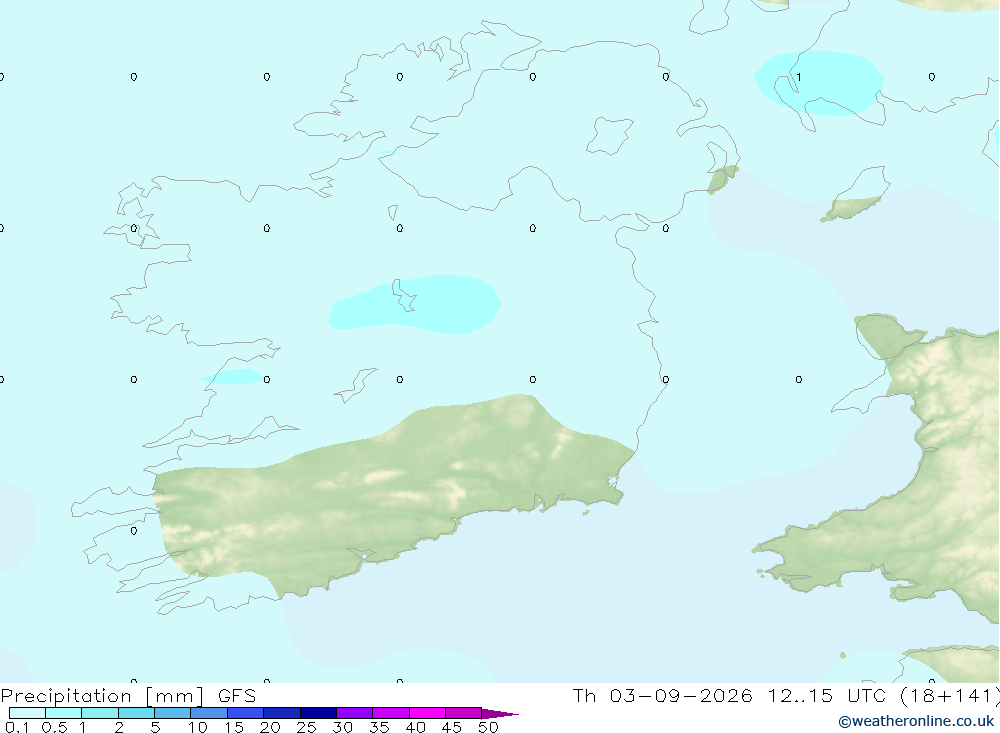
Task: Pick the 10–15 mm blue legend swatch
Action: click(209, 713)
